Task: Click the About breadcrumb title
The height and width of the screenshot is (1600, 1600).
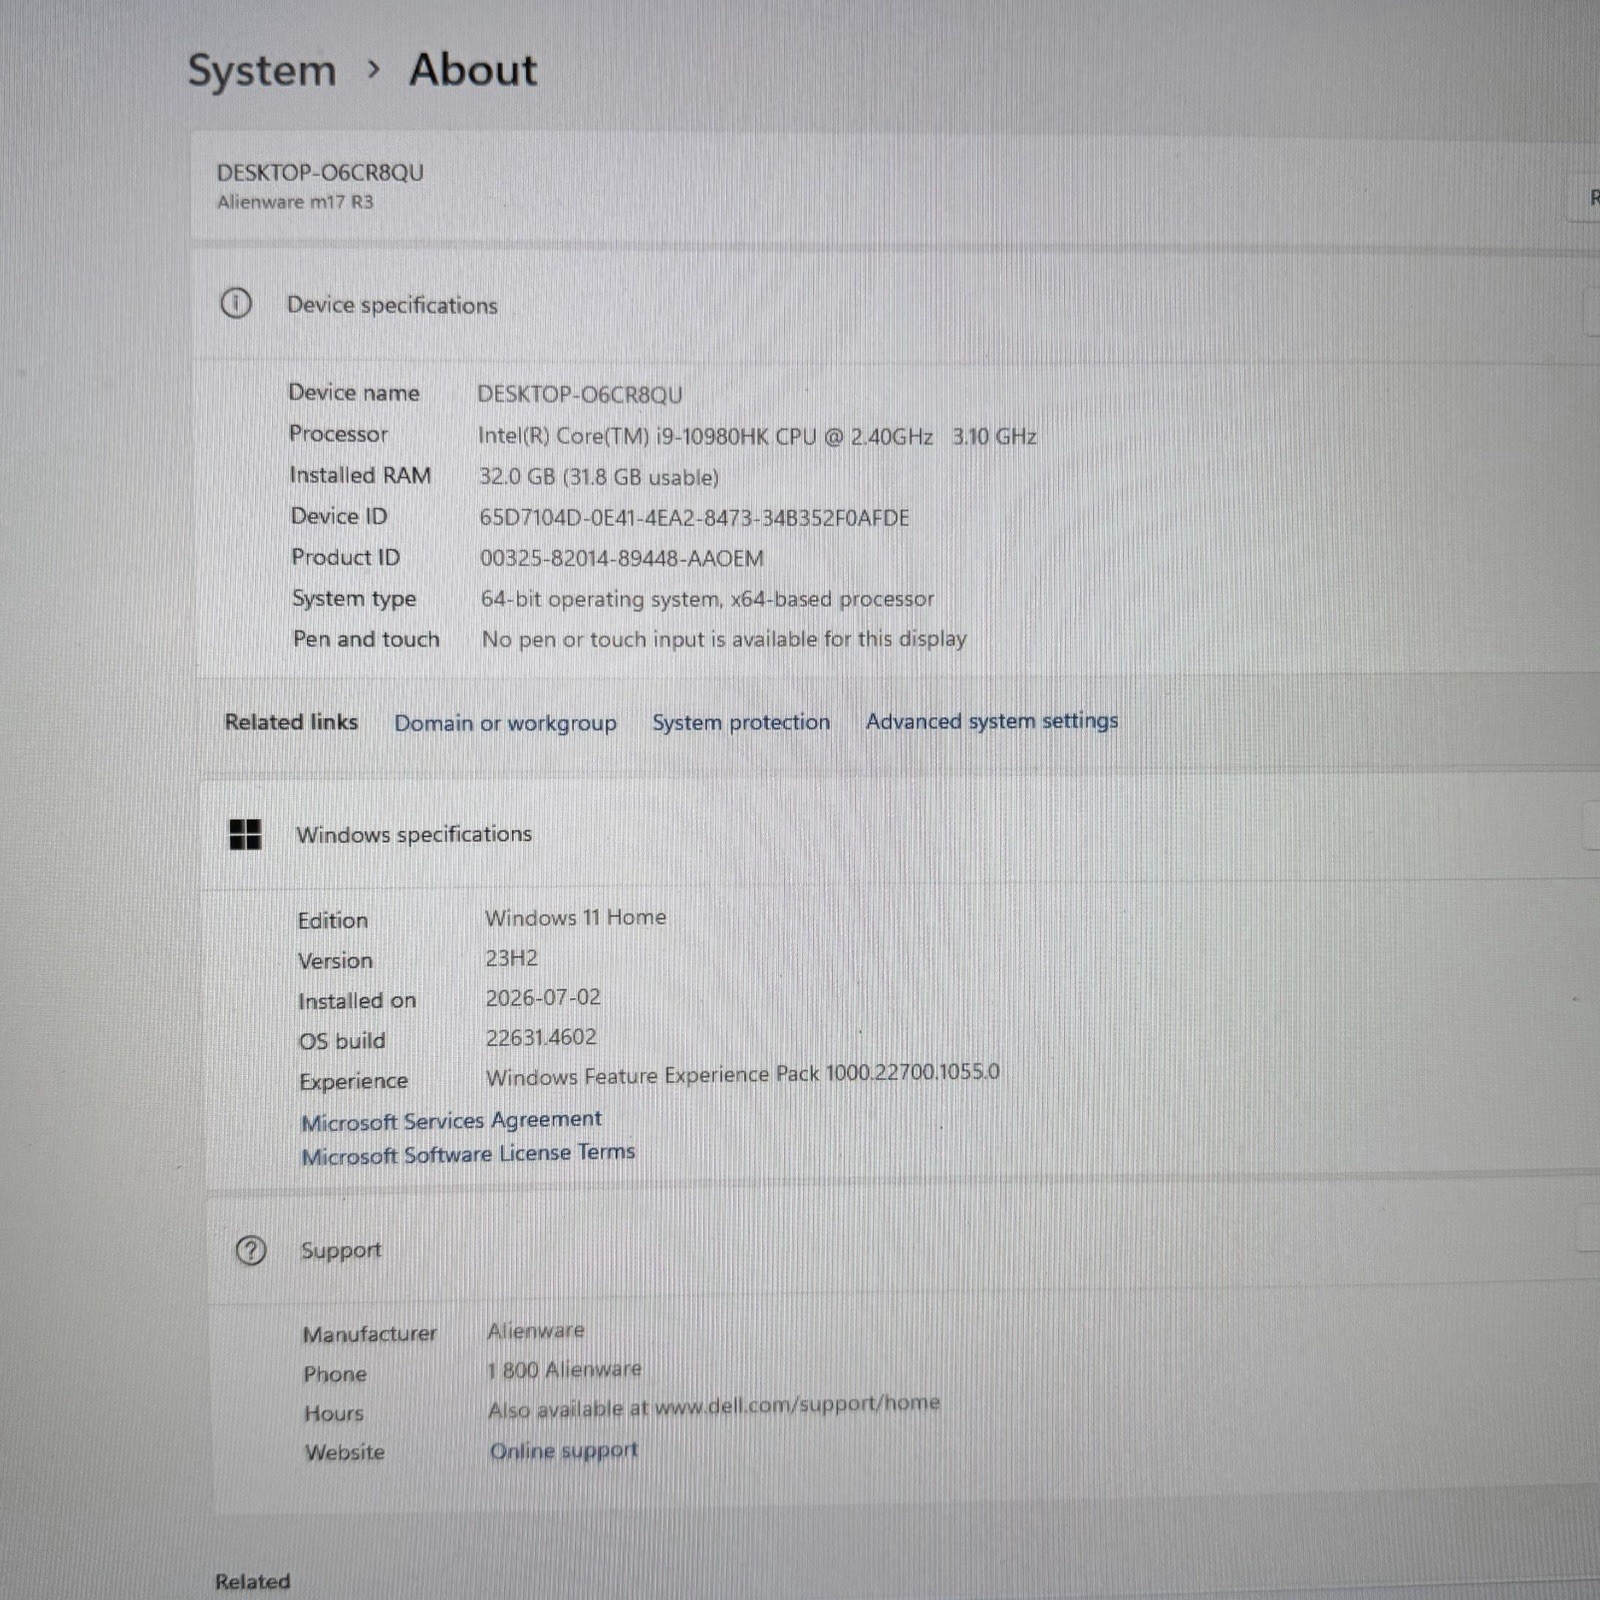Action: (473, 70)
